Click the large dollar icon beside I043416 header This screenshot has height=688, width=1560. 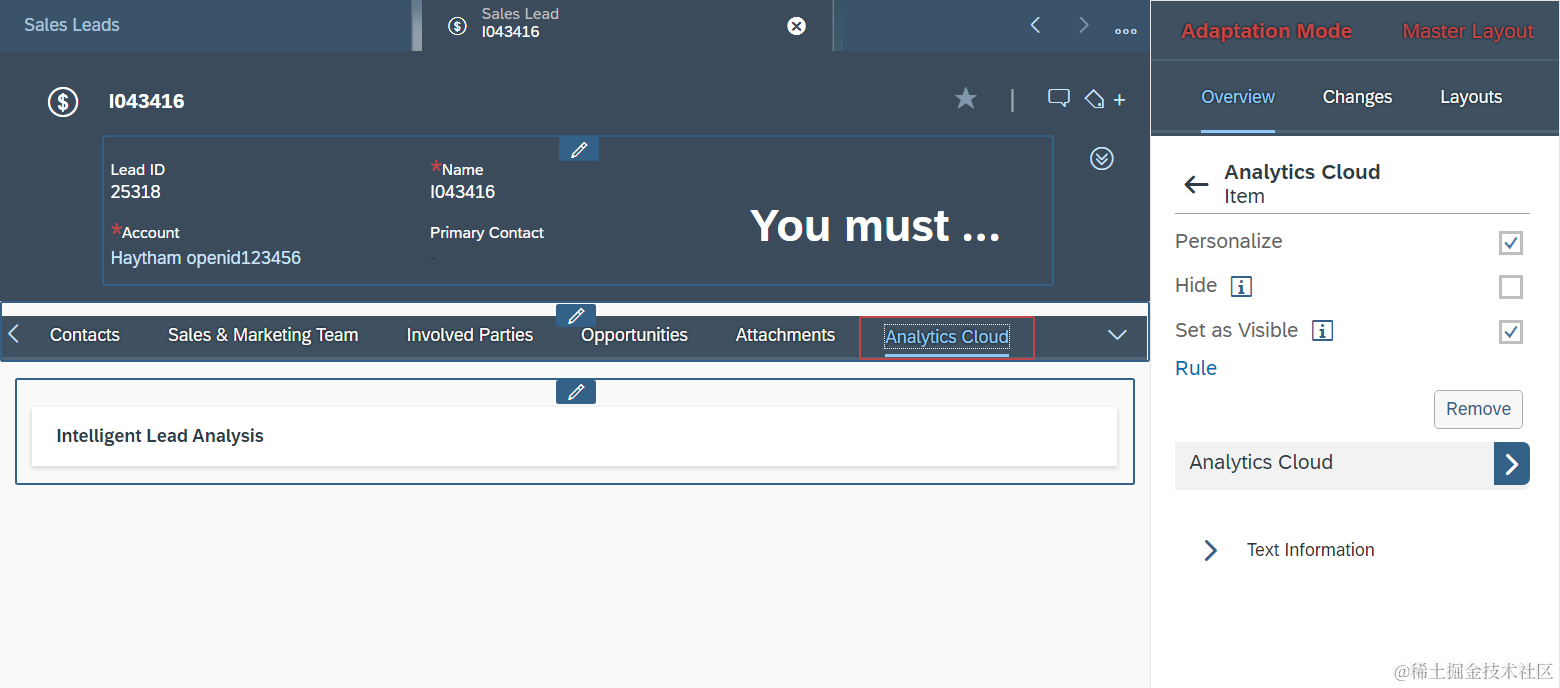pyautogui.click(x=63, y=101)
